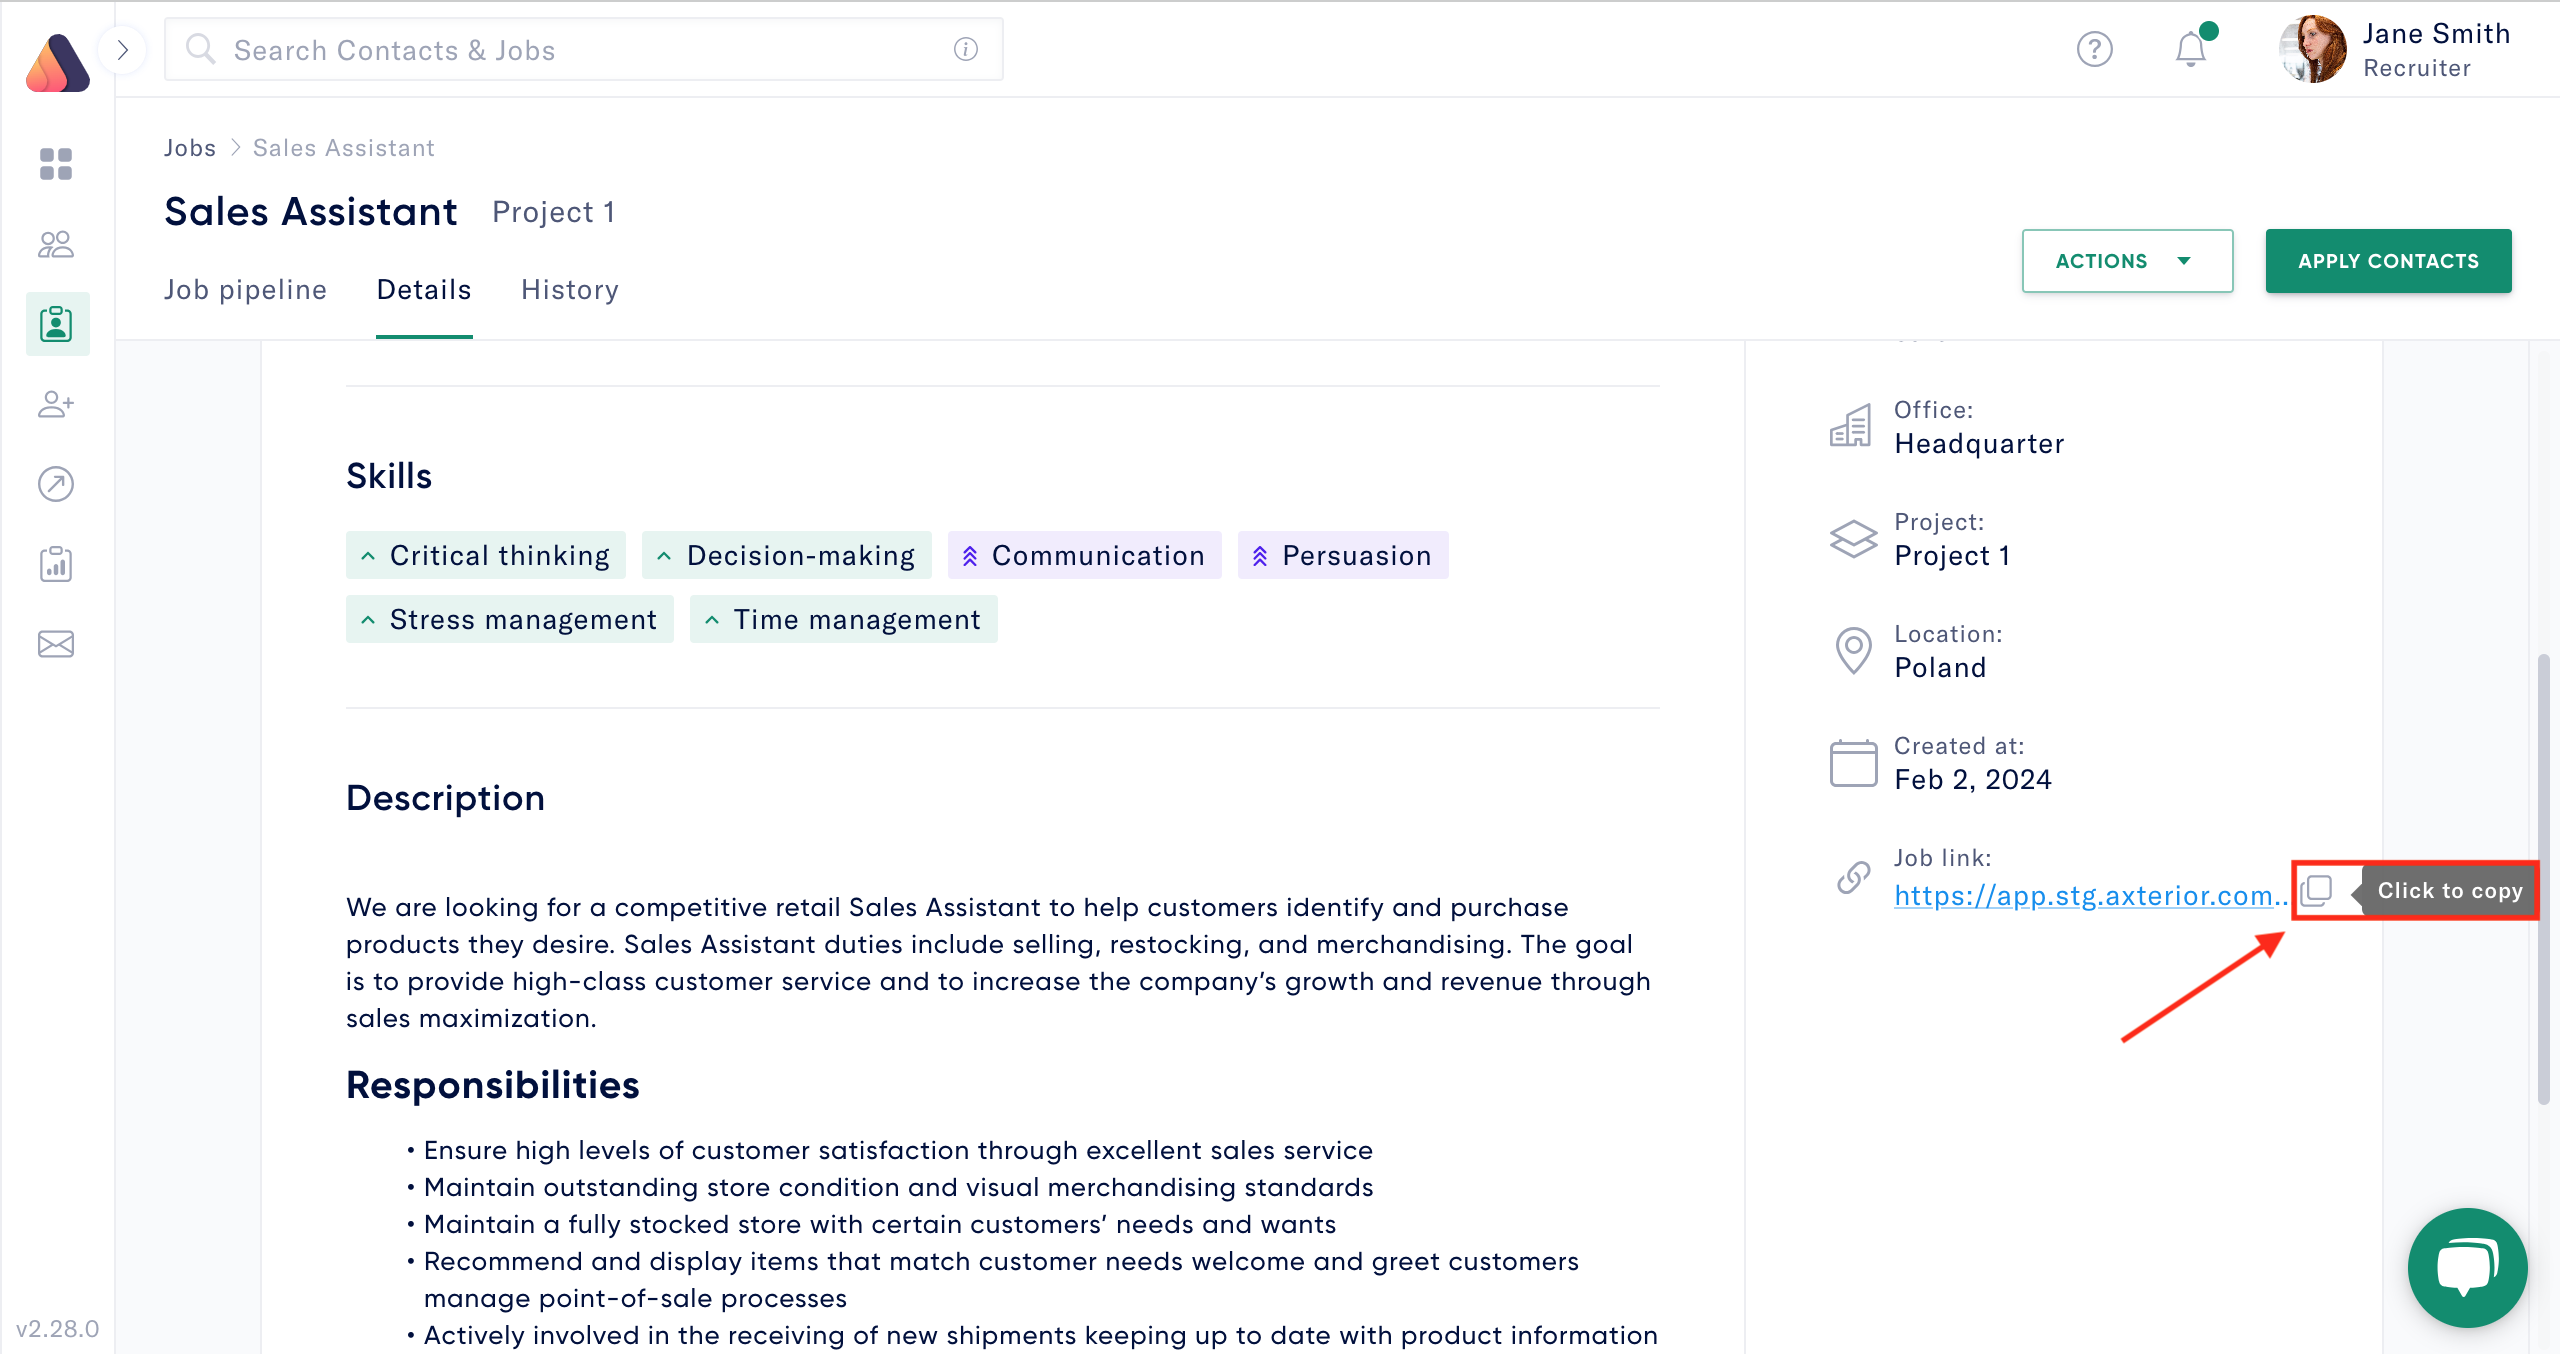The width and height of the screenshot is (2560, 1354).
Task: Select the Details tab
Action: pyautogui.click(x=423, y=289)
